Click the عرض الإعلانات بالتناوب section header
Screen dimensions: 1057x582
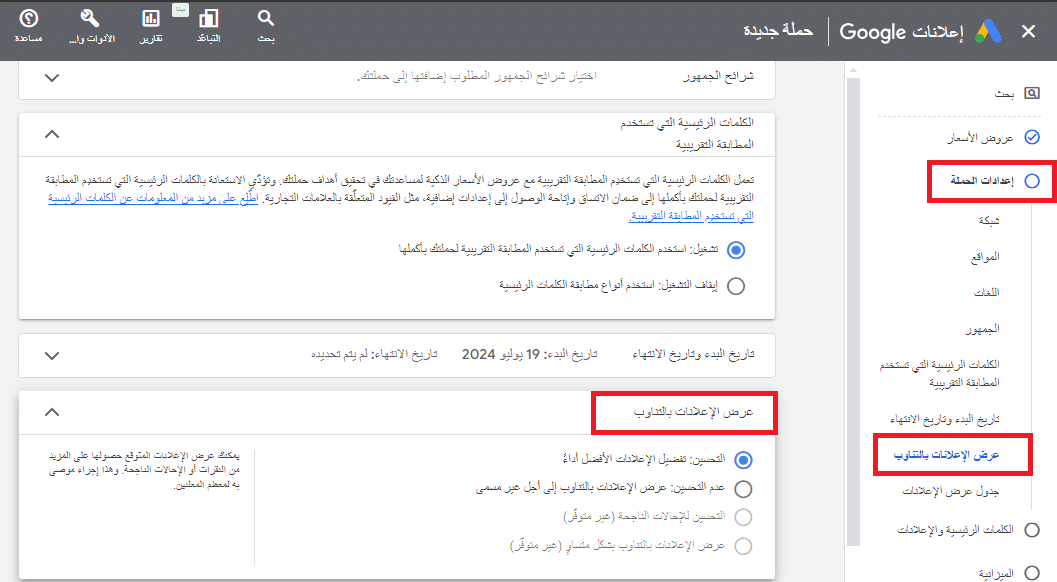(694, 412)
